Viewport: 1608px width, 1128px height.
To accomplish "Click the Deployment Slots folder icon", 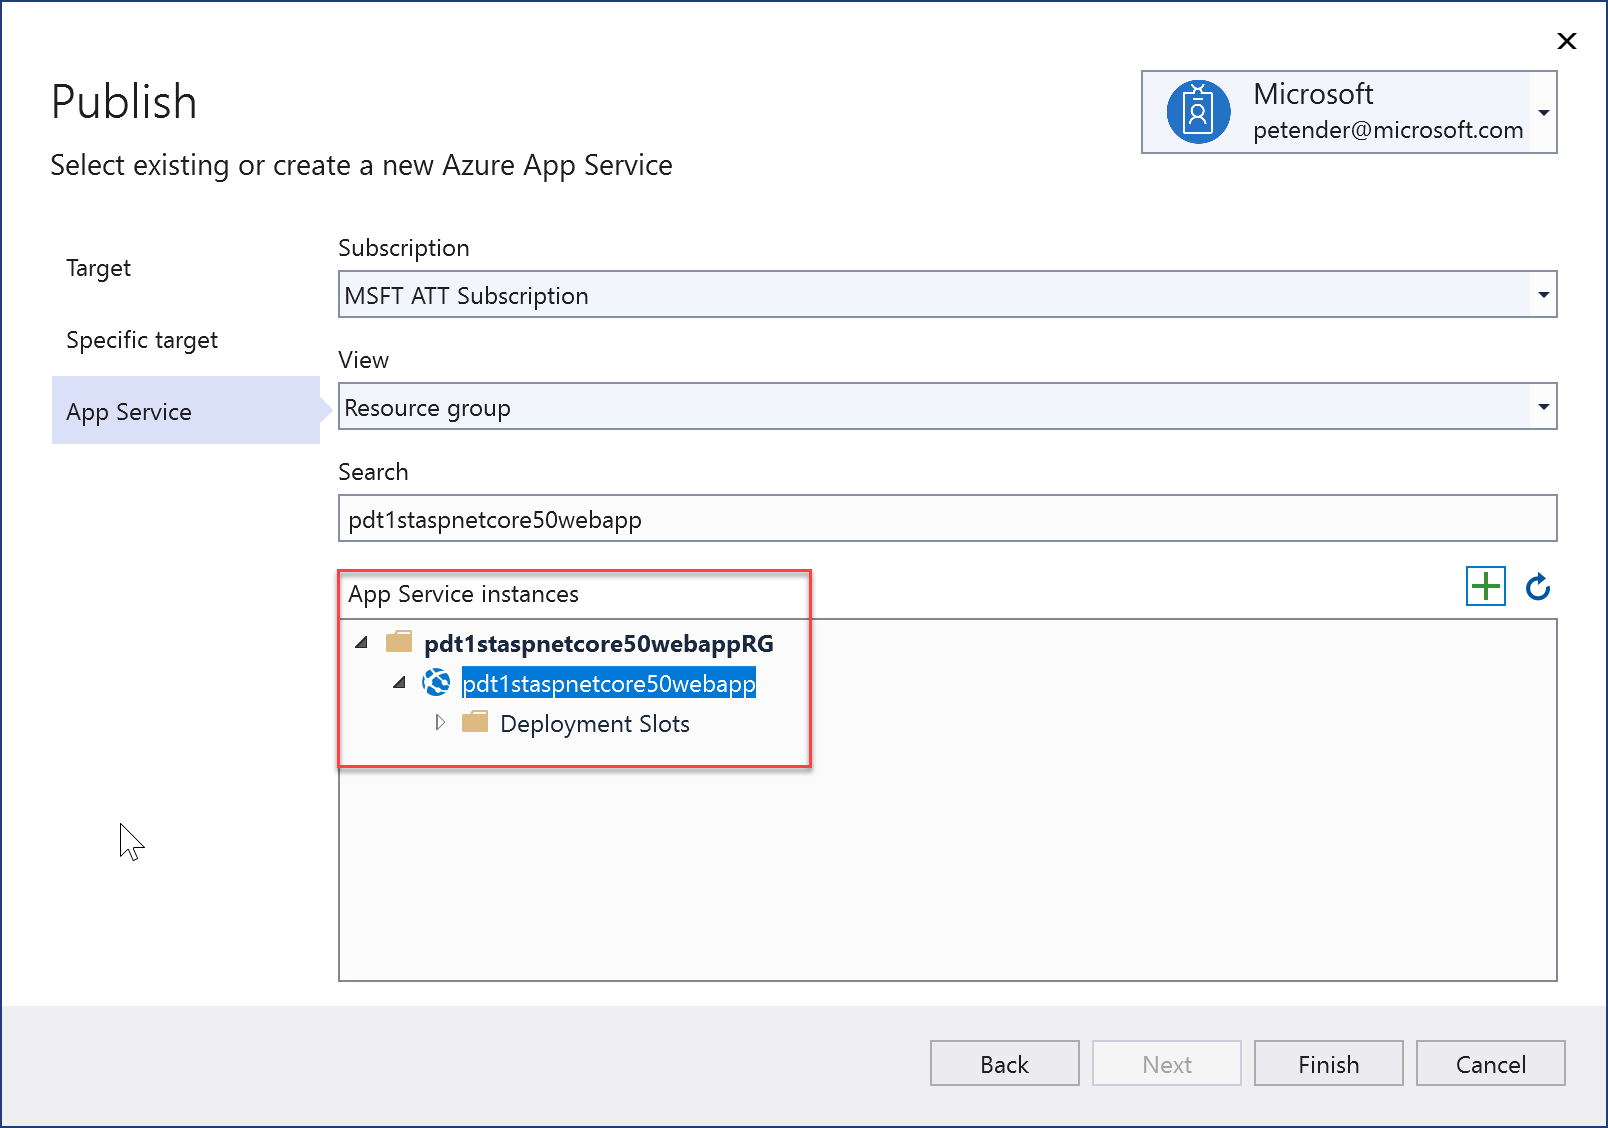I will [476, 722].
